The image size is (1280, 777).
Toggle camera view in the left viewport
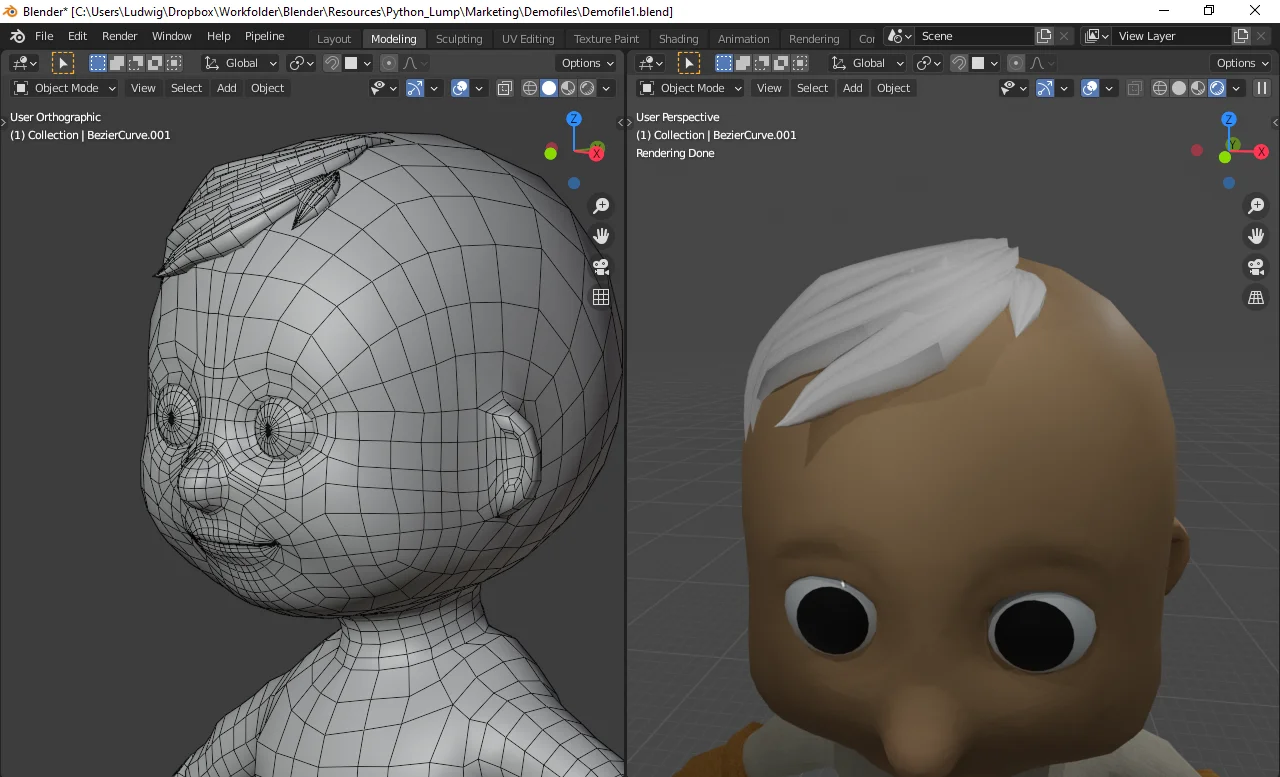coord(601,267)
